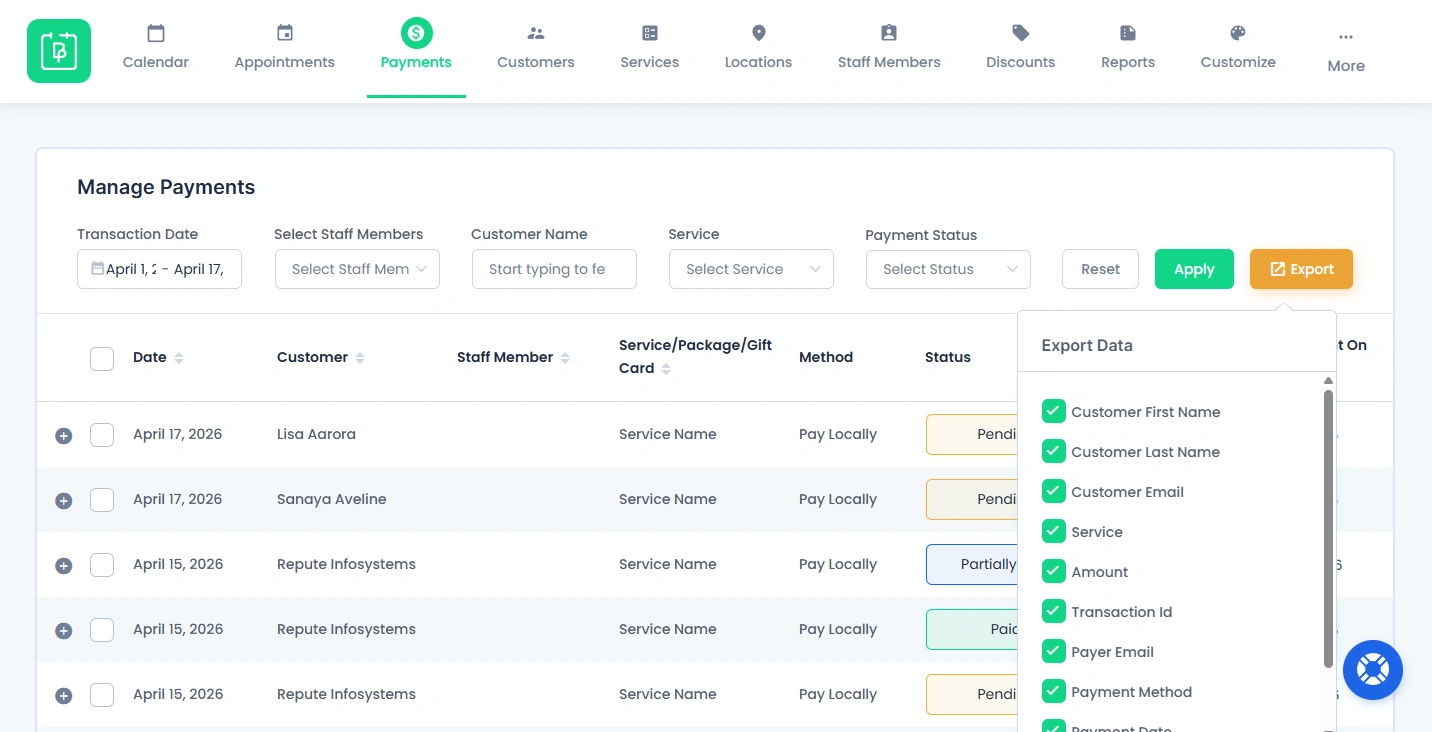The width and height of the screenshot is (1432, 732).
Task: Click the Payments dollar icon
Action: 416,33
